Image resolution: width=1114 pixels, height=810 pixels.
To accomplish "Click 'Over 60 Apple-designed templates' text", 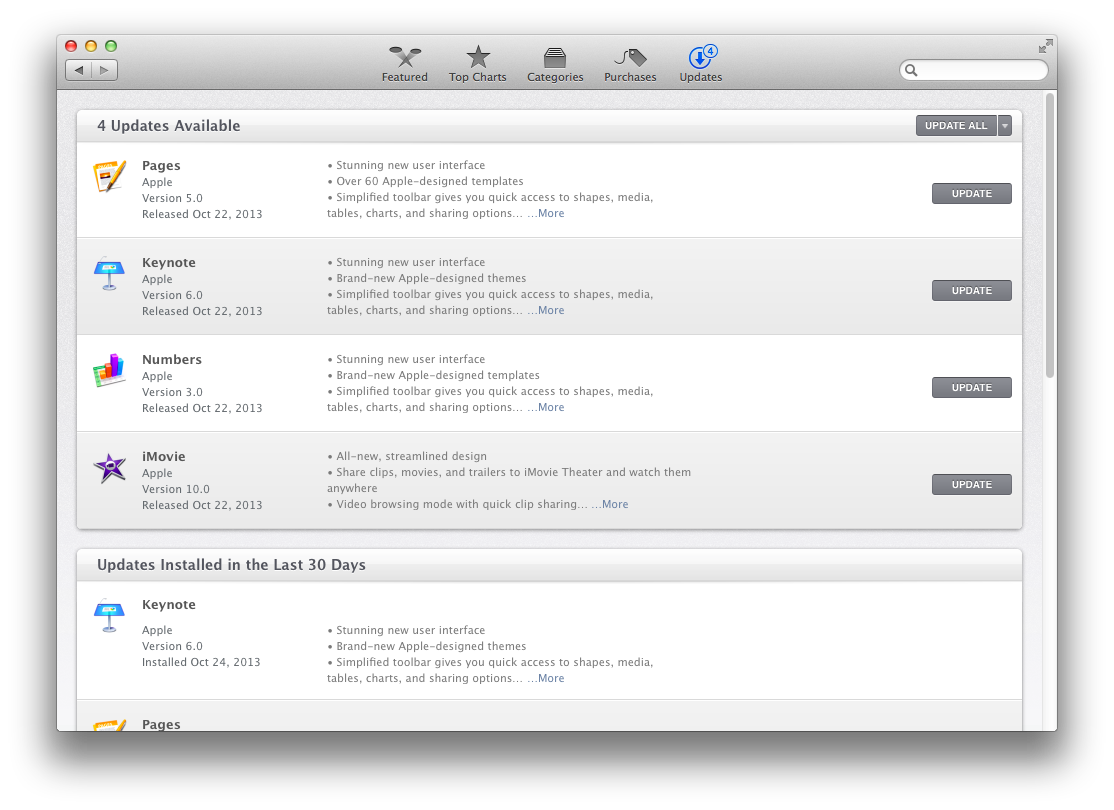I will pos(430,181).
